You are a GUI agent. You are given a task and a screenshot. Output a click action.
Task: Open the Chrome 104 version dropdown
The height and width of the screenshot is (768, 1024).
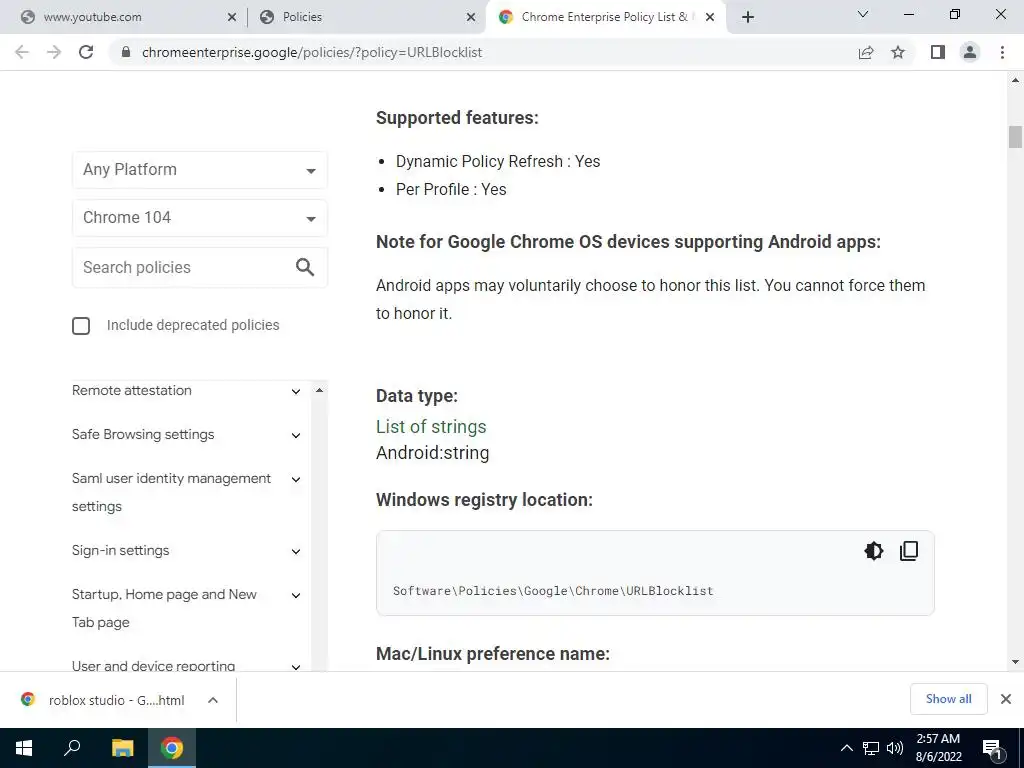(x=200, y=217)
